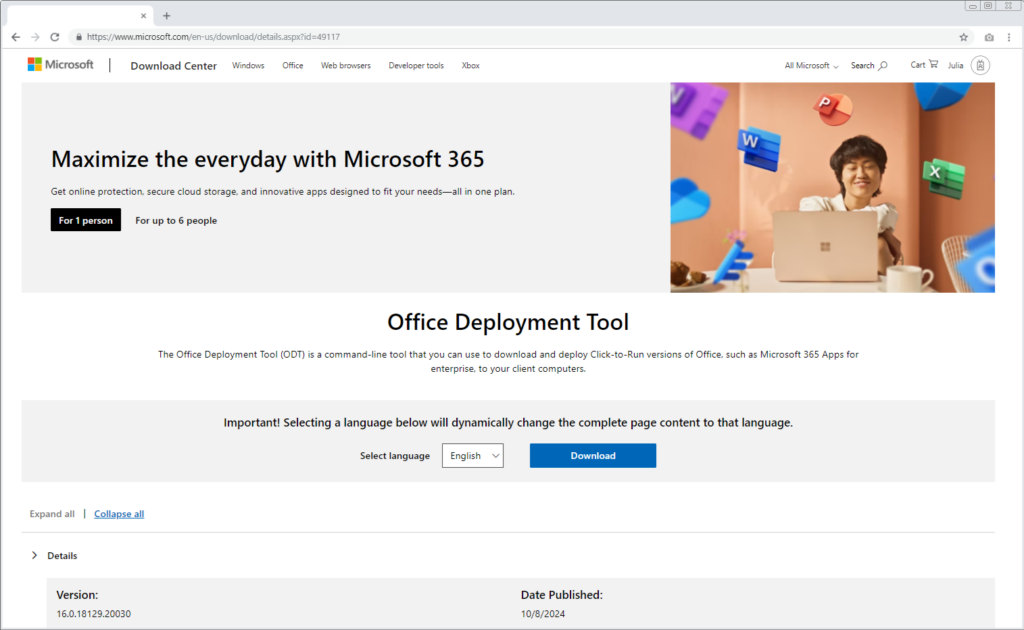Viewport: 1024px width, 630px height.
Task: Expand the All Microsoft menu
Action: [x=809, y=64]
